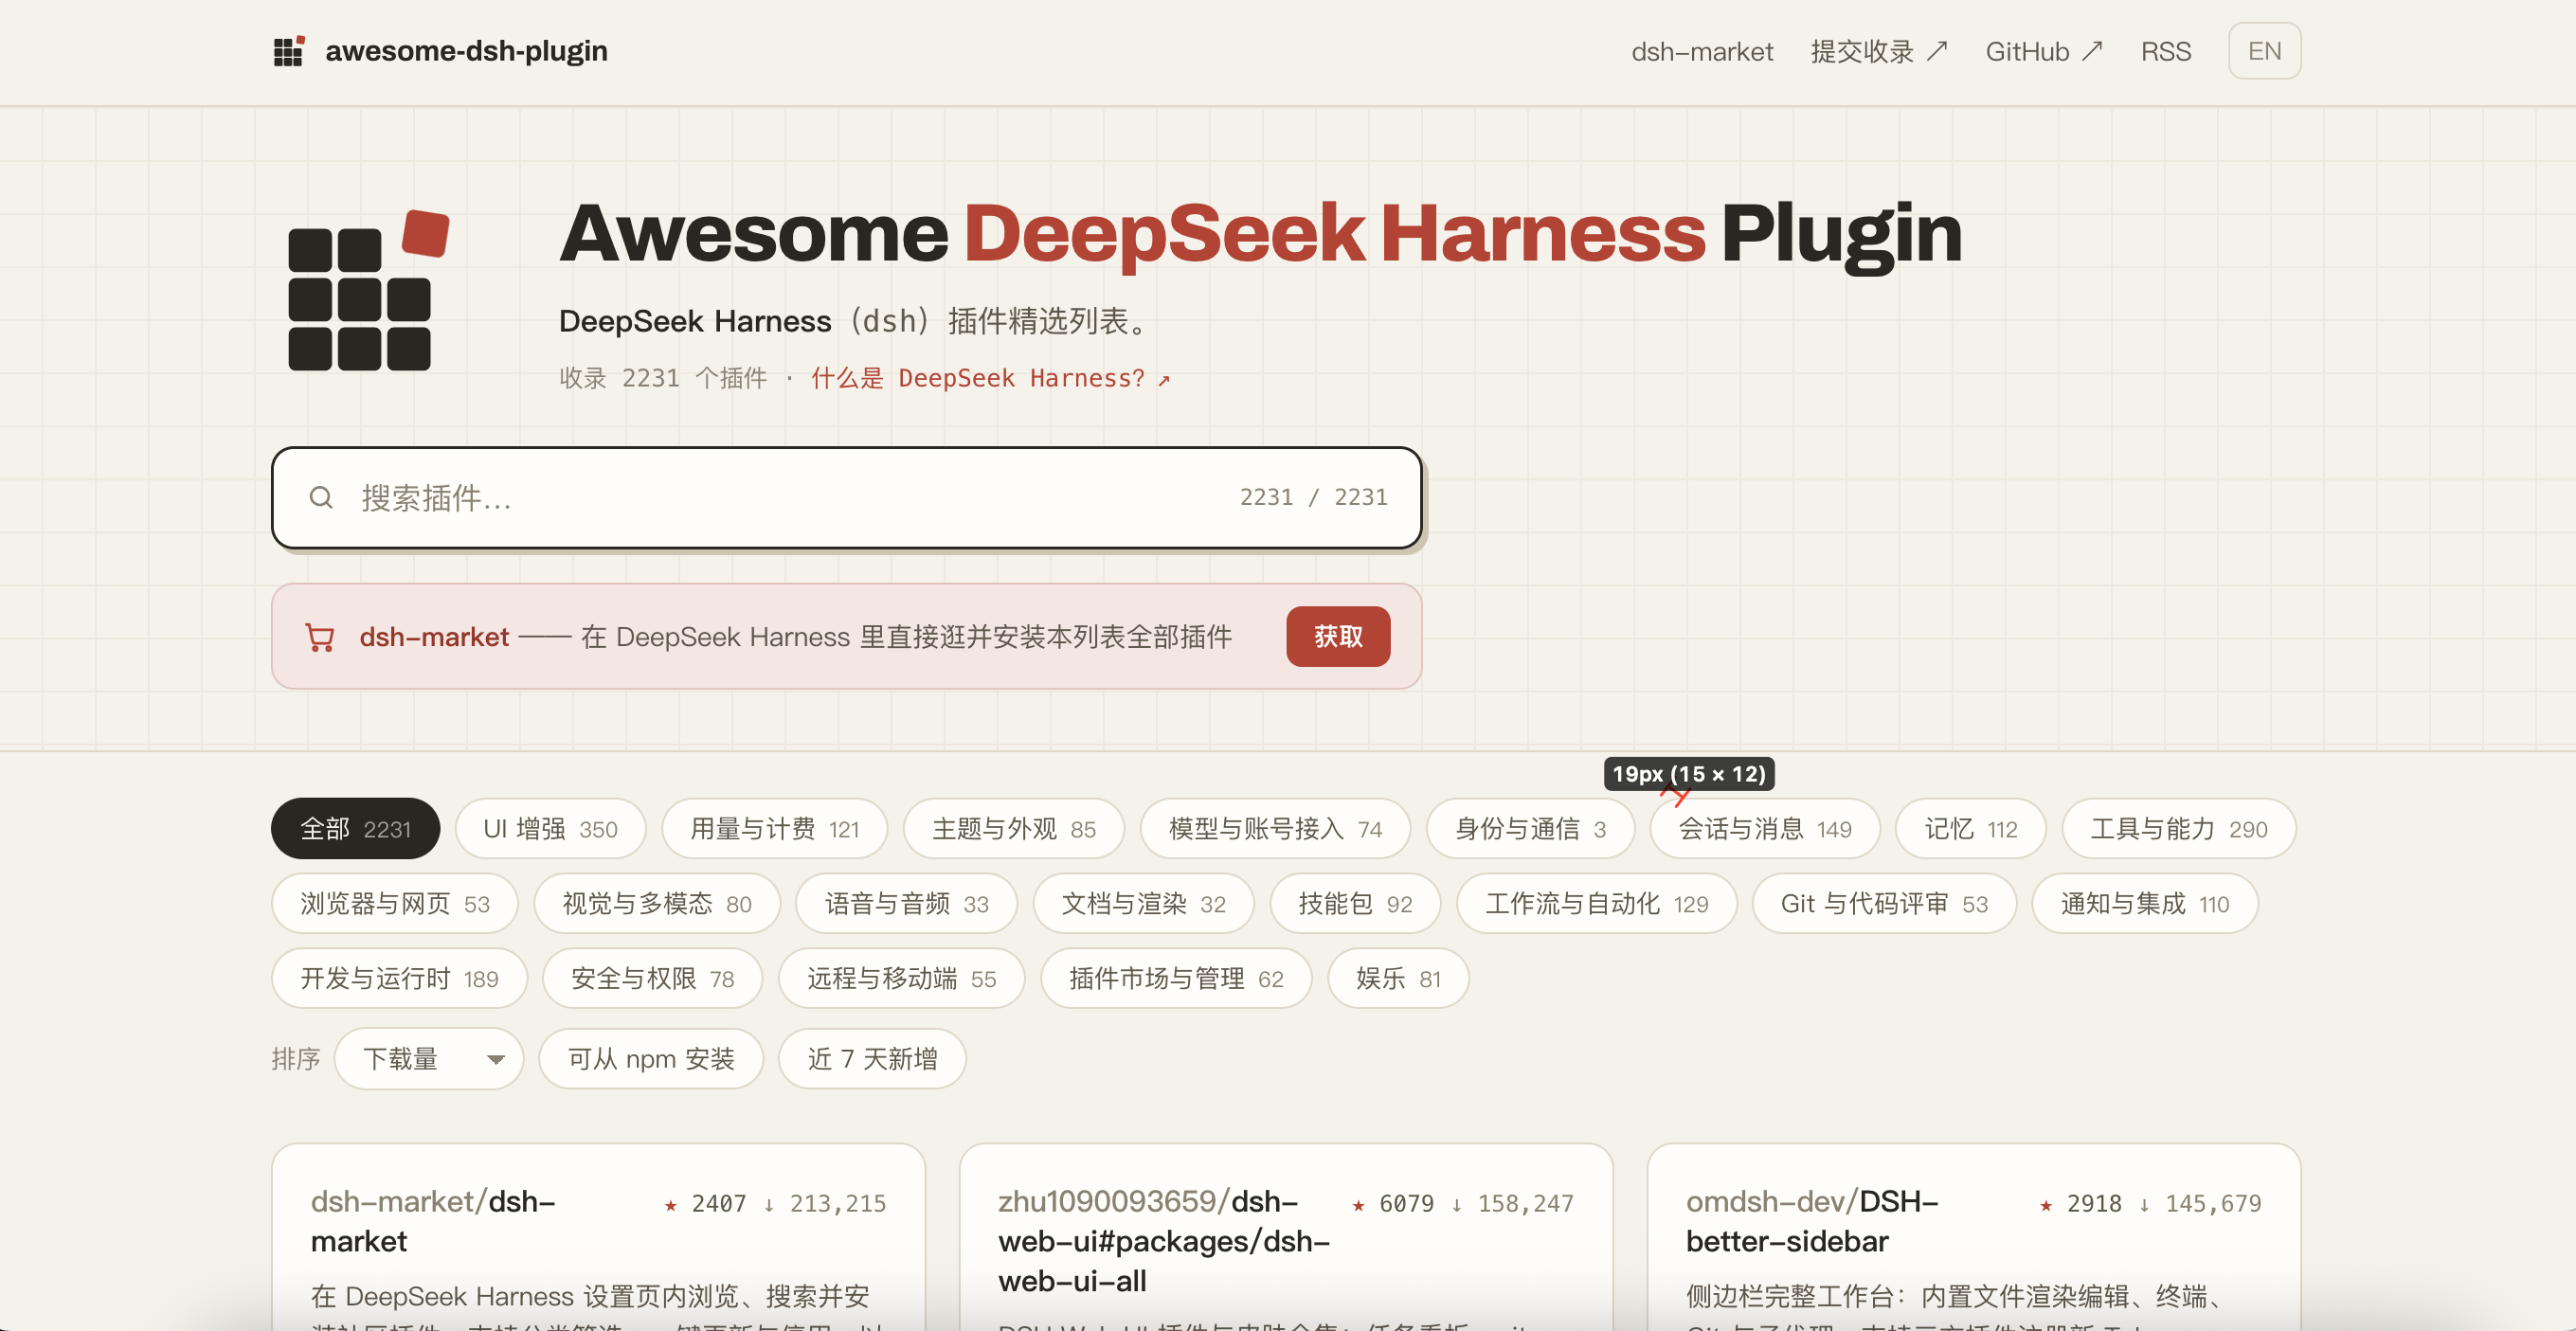This screenshot has height=1331, width=2576.
Task: Filter by 远程与移动端 category
Action: (x=901, y=979)
